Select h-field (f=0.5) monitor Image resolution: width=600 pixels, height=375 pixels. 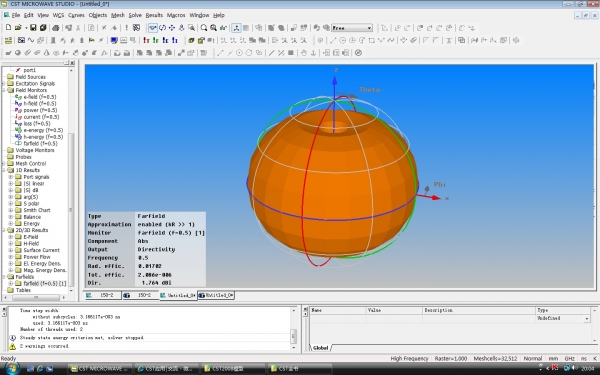coord(39,103)
